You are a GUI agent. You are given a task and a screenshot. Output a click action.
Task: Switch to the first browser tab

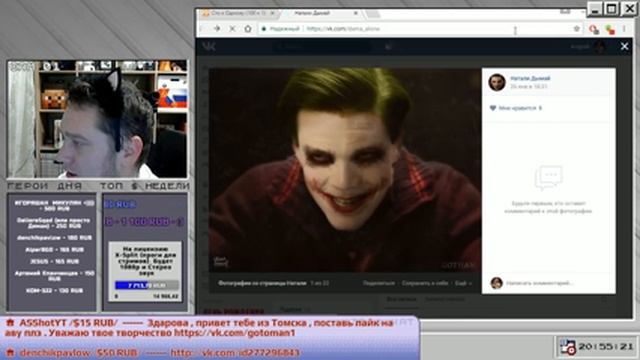[x=238, y=13]
